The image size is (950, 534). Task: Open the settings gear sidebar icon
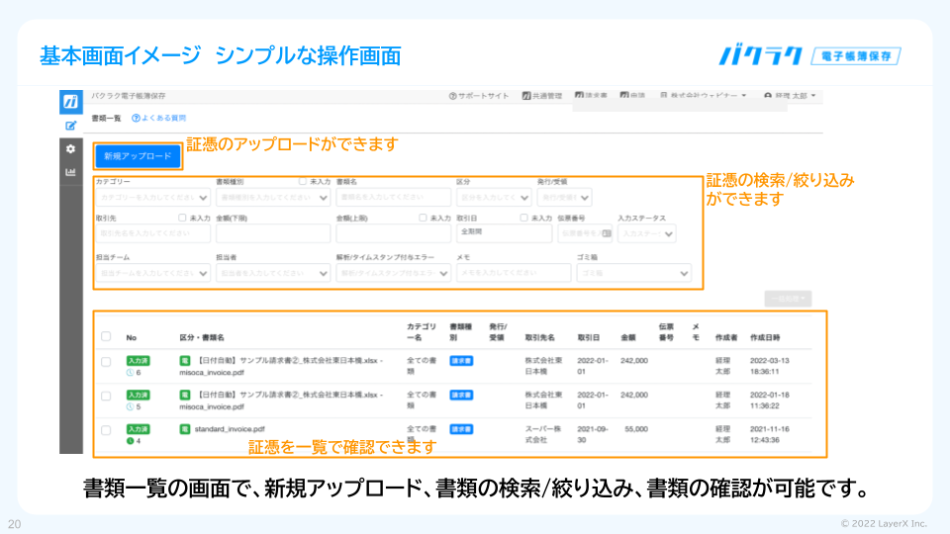(71, 149)
